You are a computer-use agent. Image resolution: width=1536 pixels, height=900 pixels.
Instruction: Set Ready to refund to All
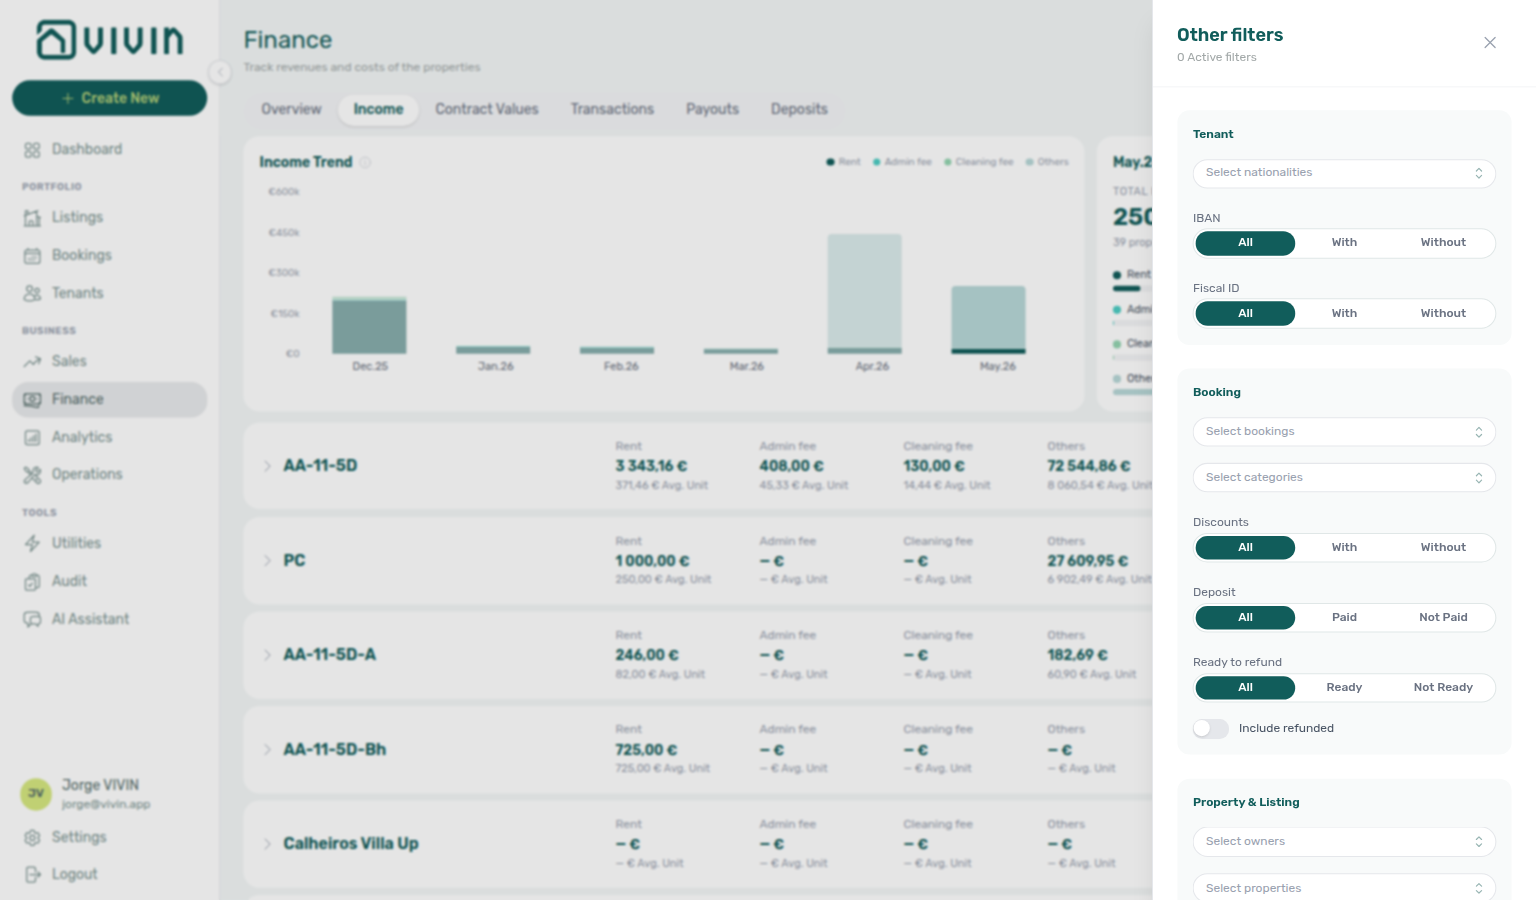(1245, 688)
